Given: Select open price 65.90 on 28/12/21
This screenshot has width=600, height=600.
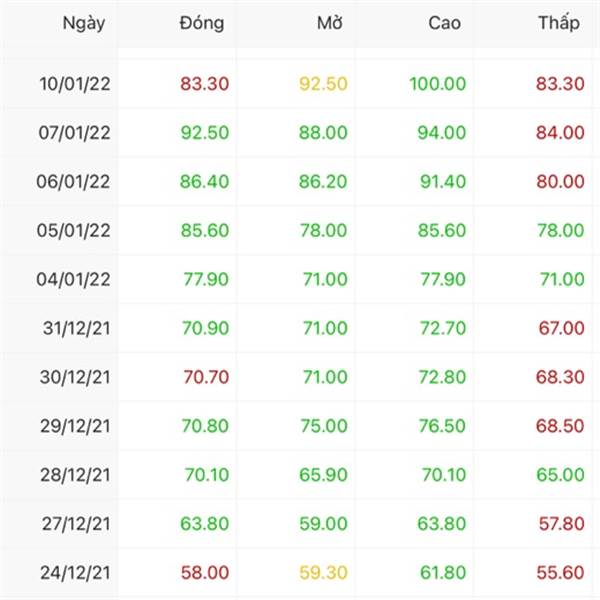Looking at the screenshot, I should [x=323, y=475].
